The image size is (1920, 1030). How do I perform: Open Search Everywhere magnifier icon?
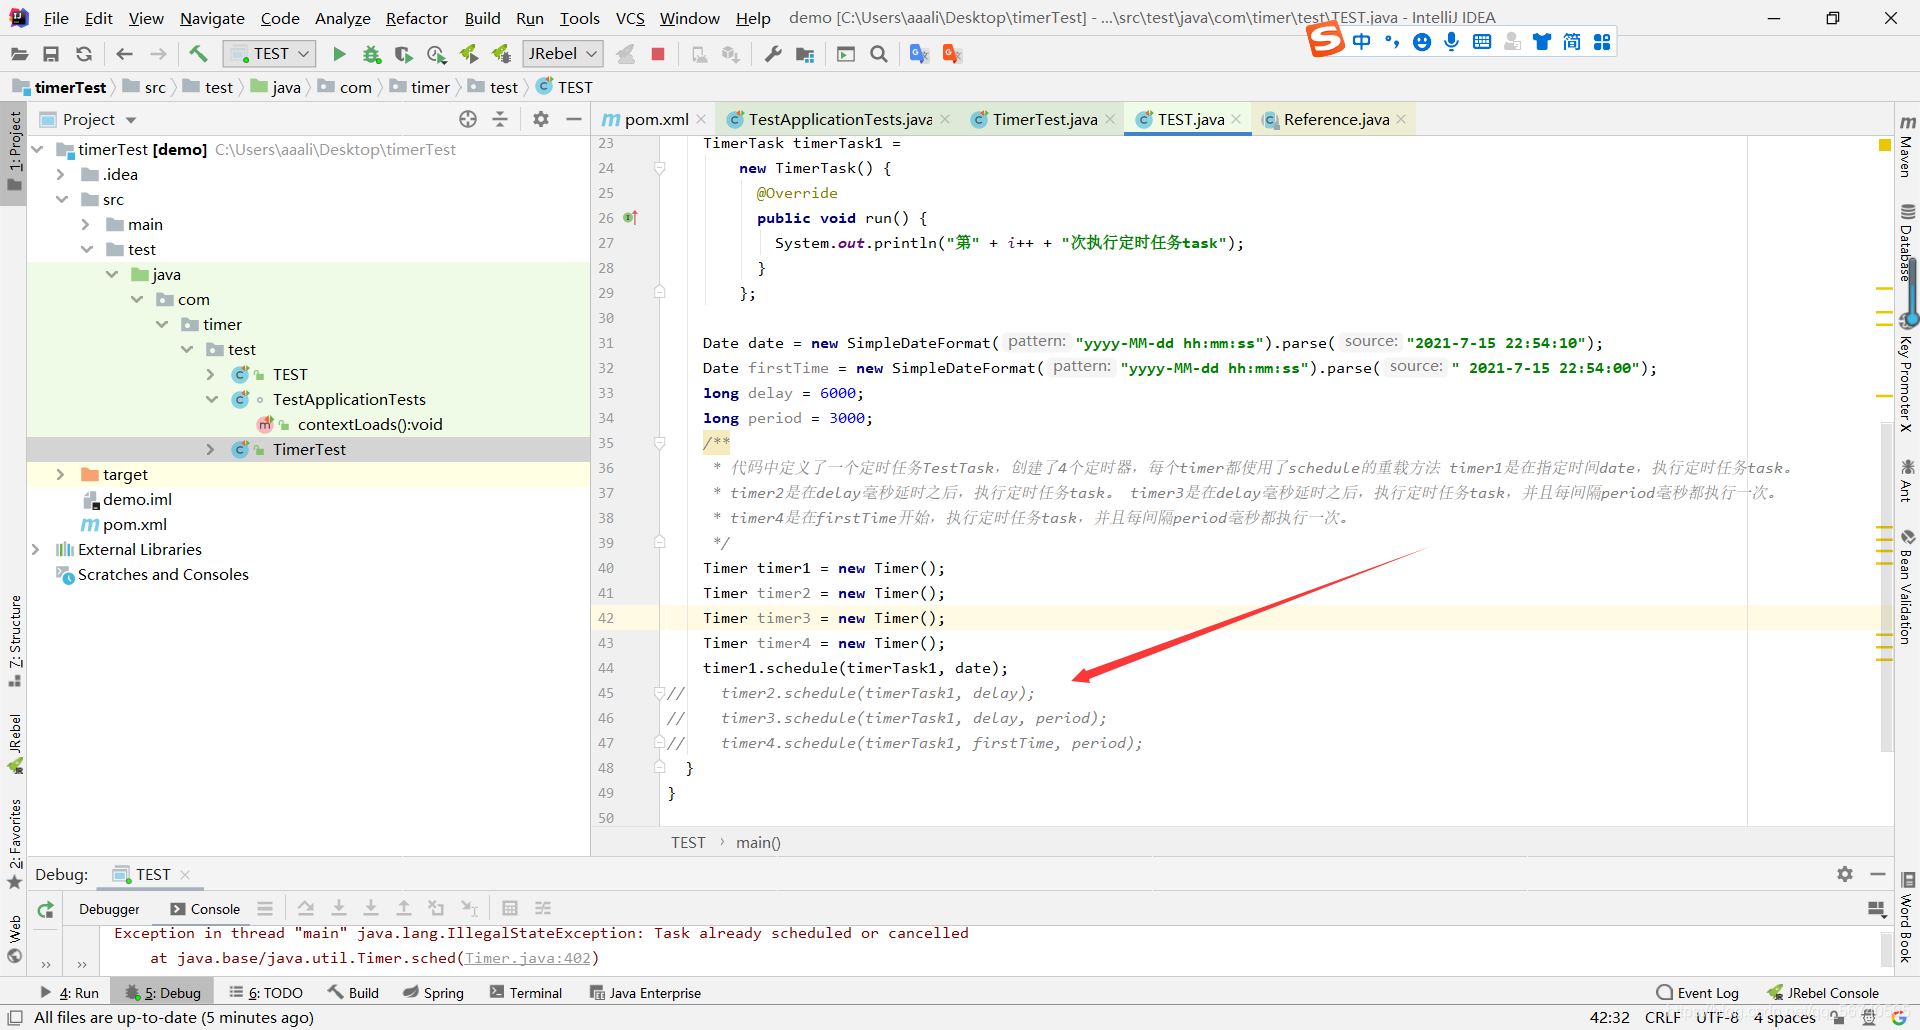click(x=879, y=54)
